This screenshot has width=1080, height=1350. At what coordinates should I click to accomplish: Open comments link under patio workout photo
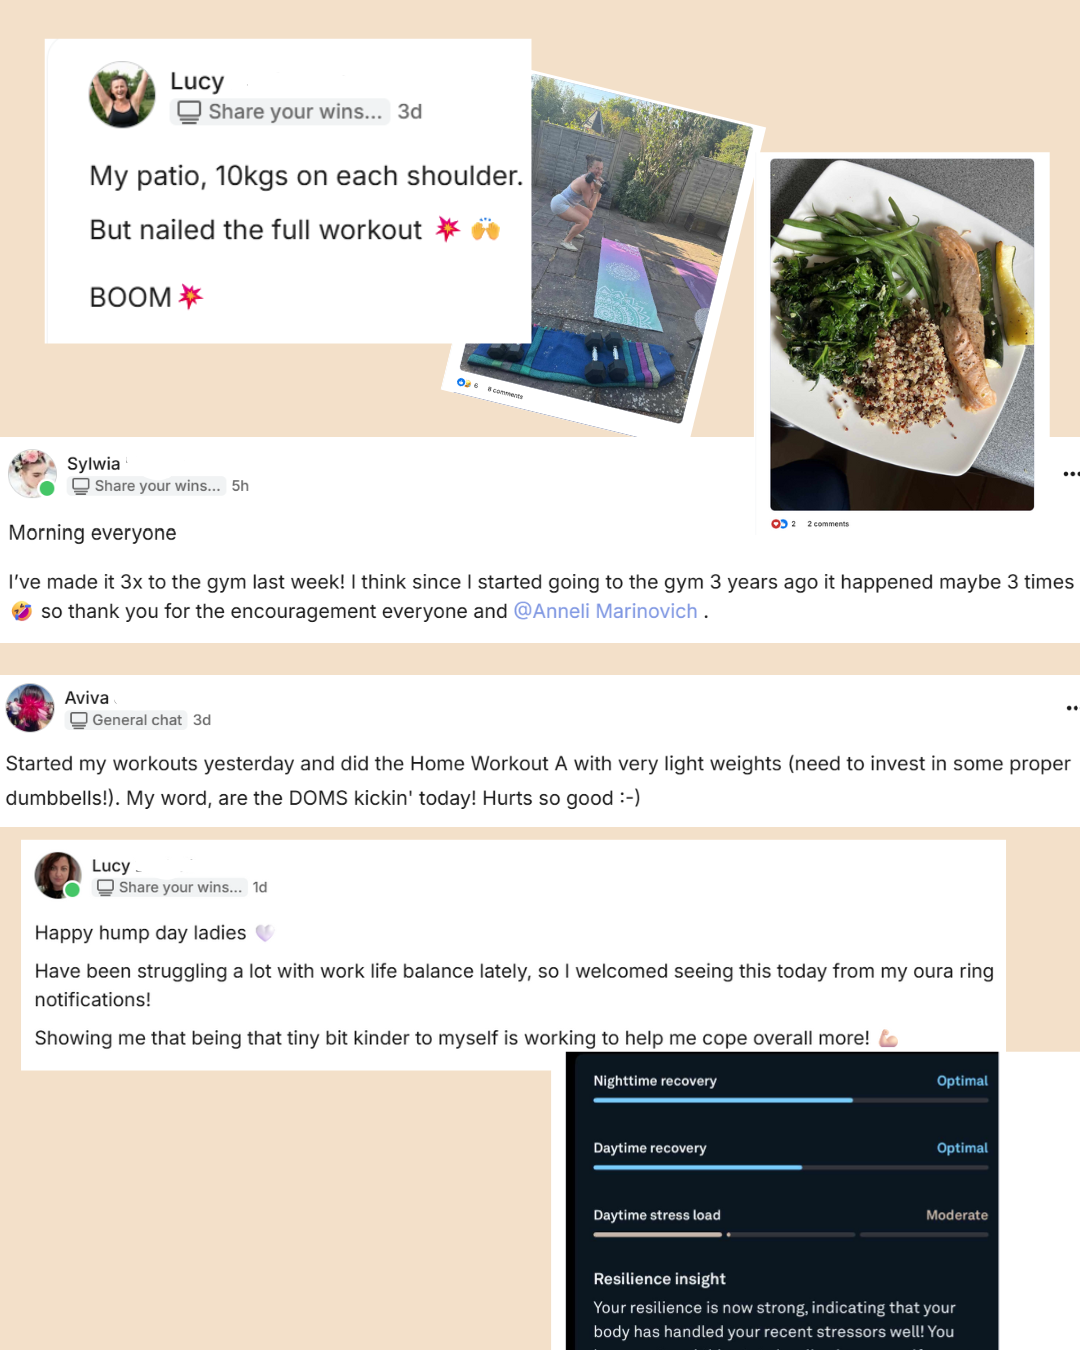505,393
